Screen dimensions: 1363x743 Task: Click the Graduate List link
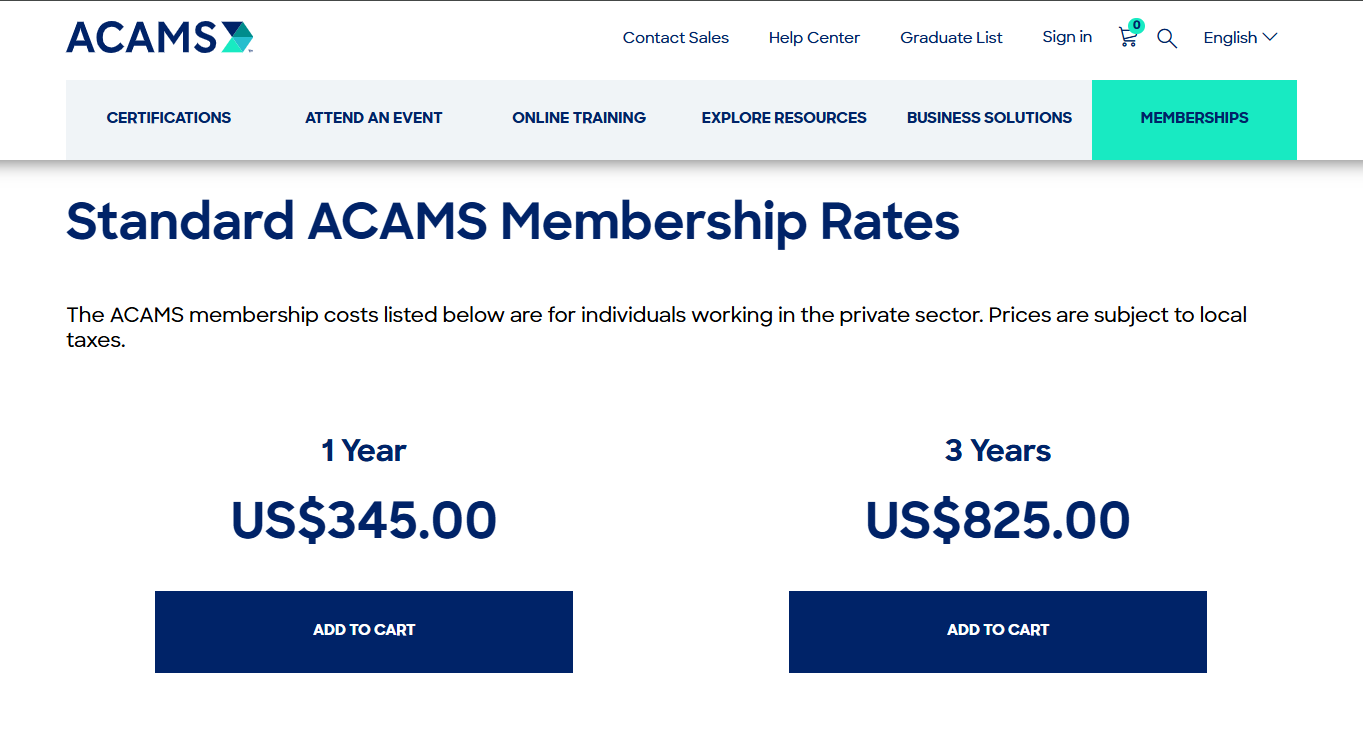[x=951, y=37]
